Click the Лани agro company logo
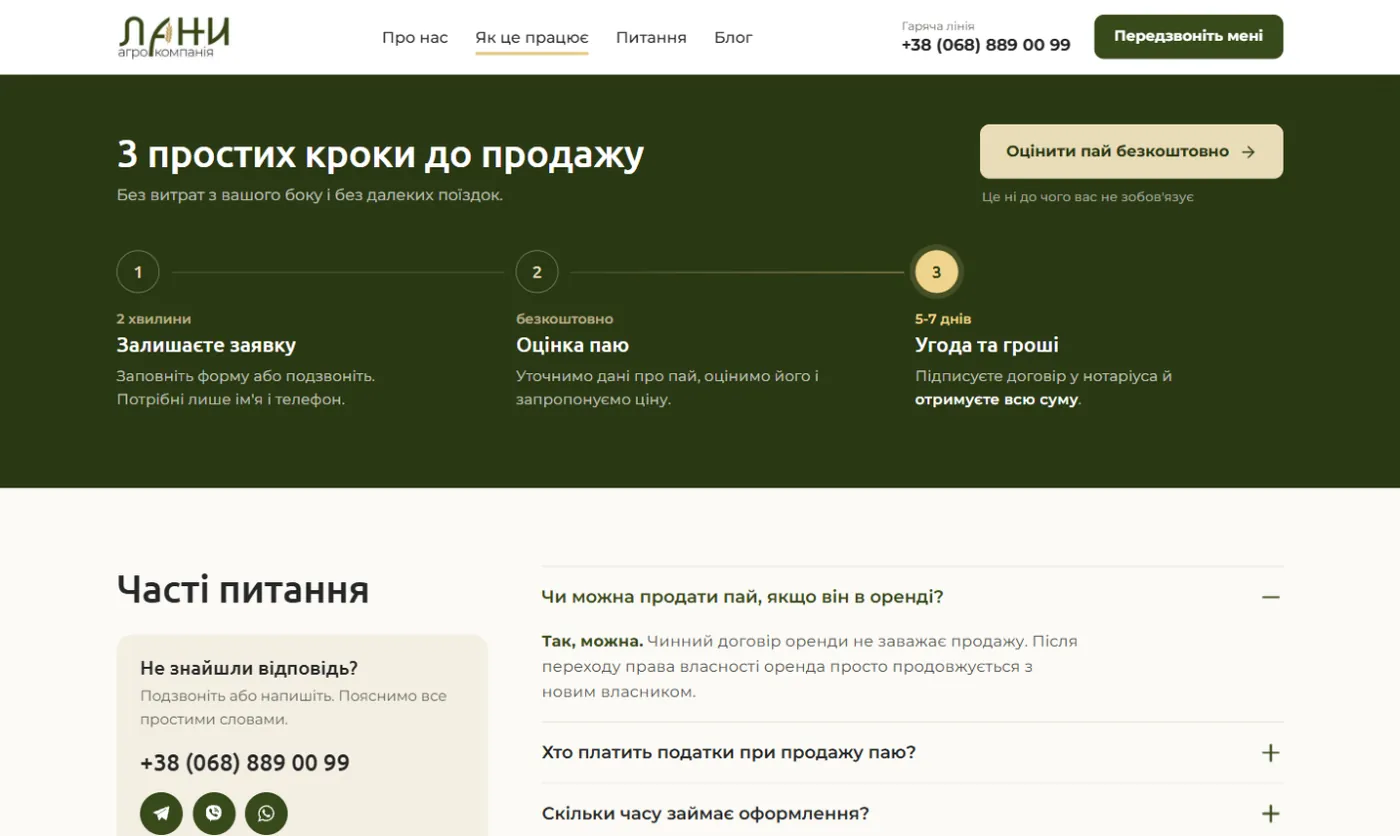 [174, 37]
